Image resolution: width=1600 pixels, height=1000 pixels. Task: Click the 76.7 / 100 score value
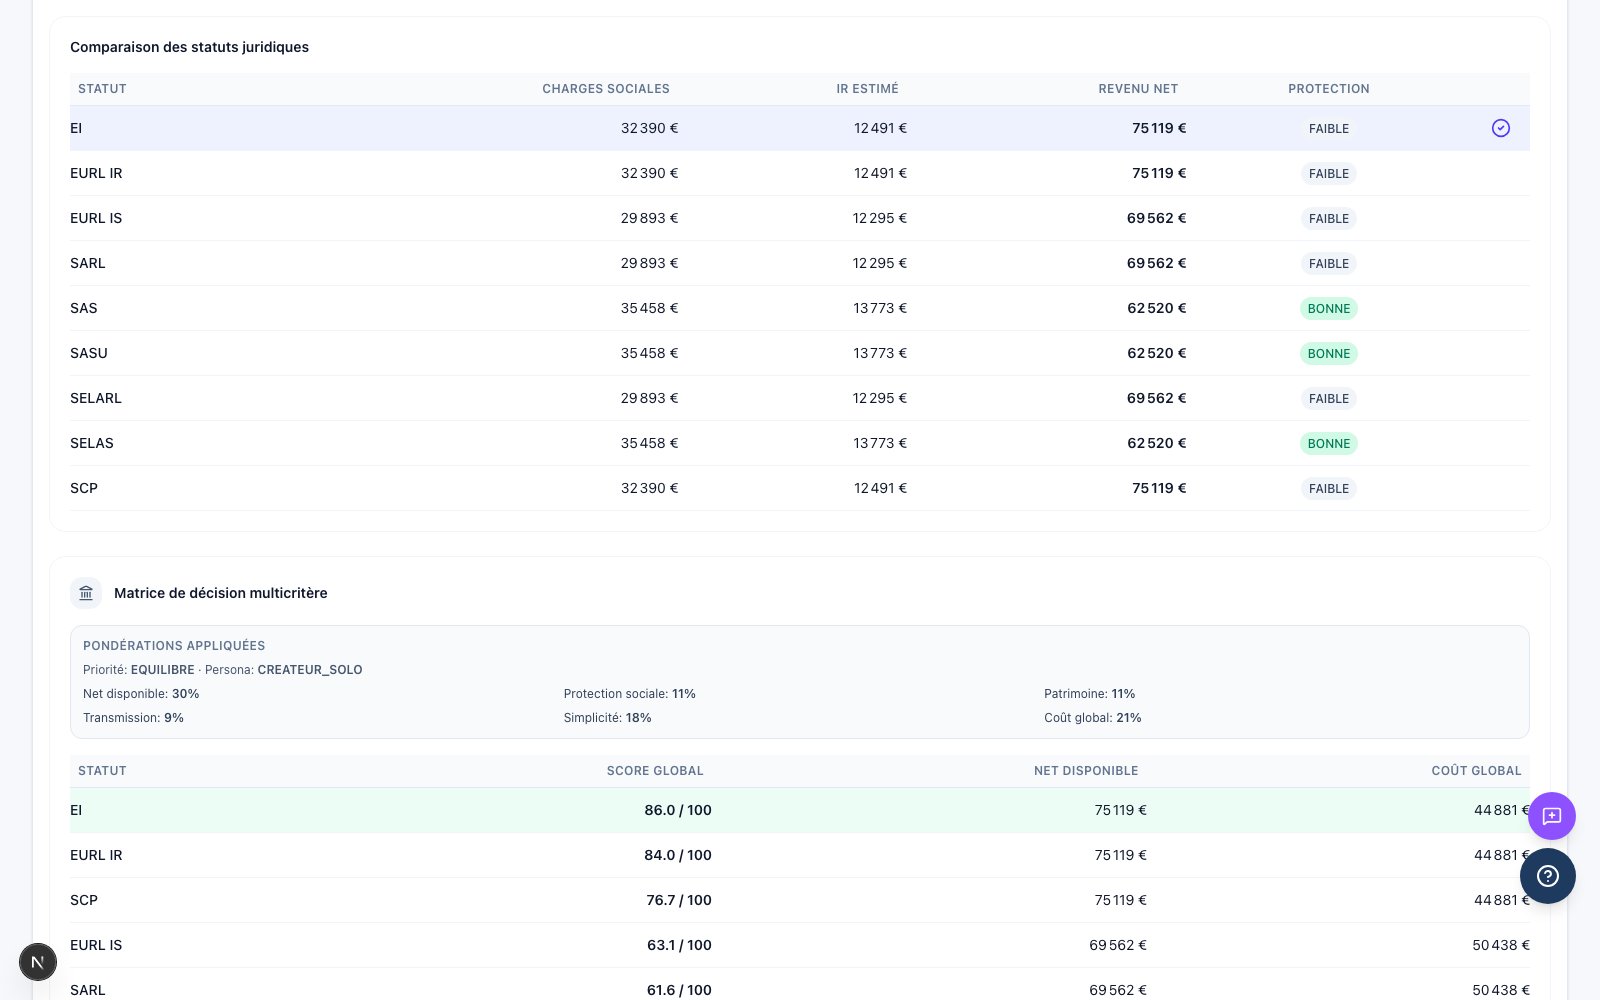coord(679,900)
